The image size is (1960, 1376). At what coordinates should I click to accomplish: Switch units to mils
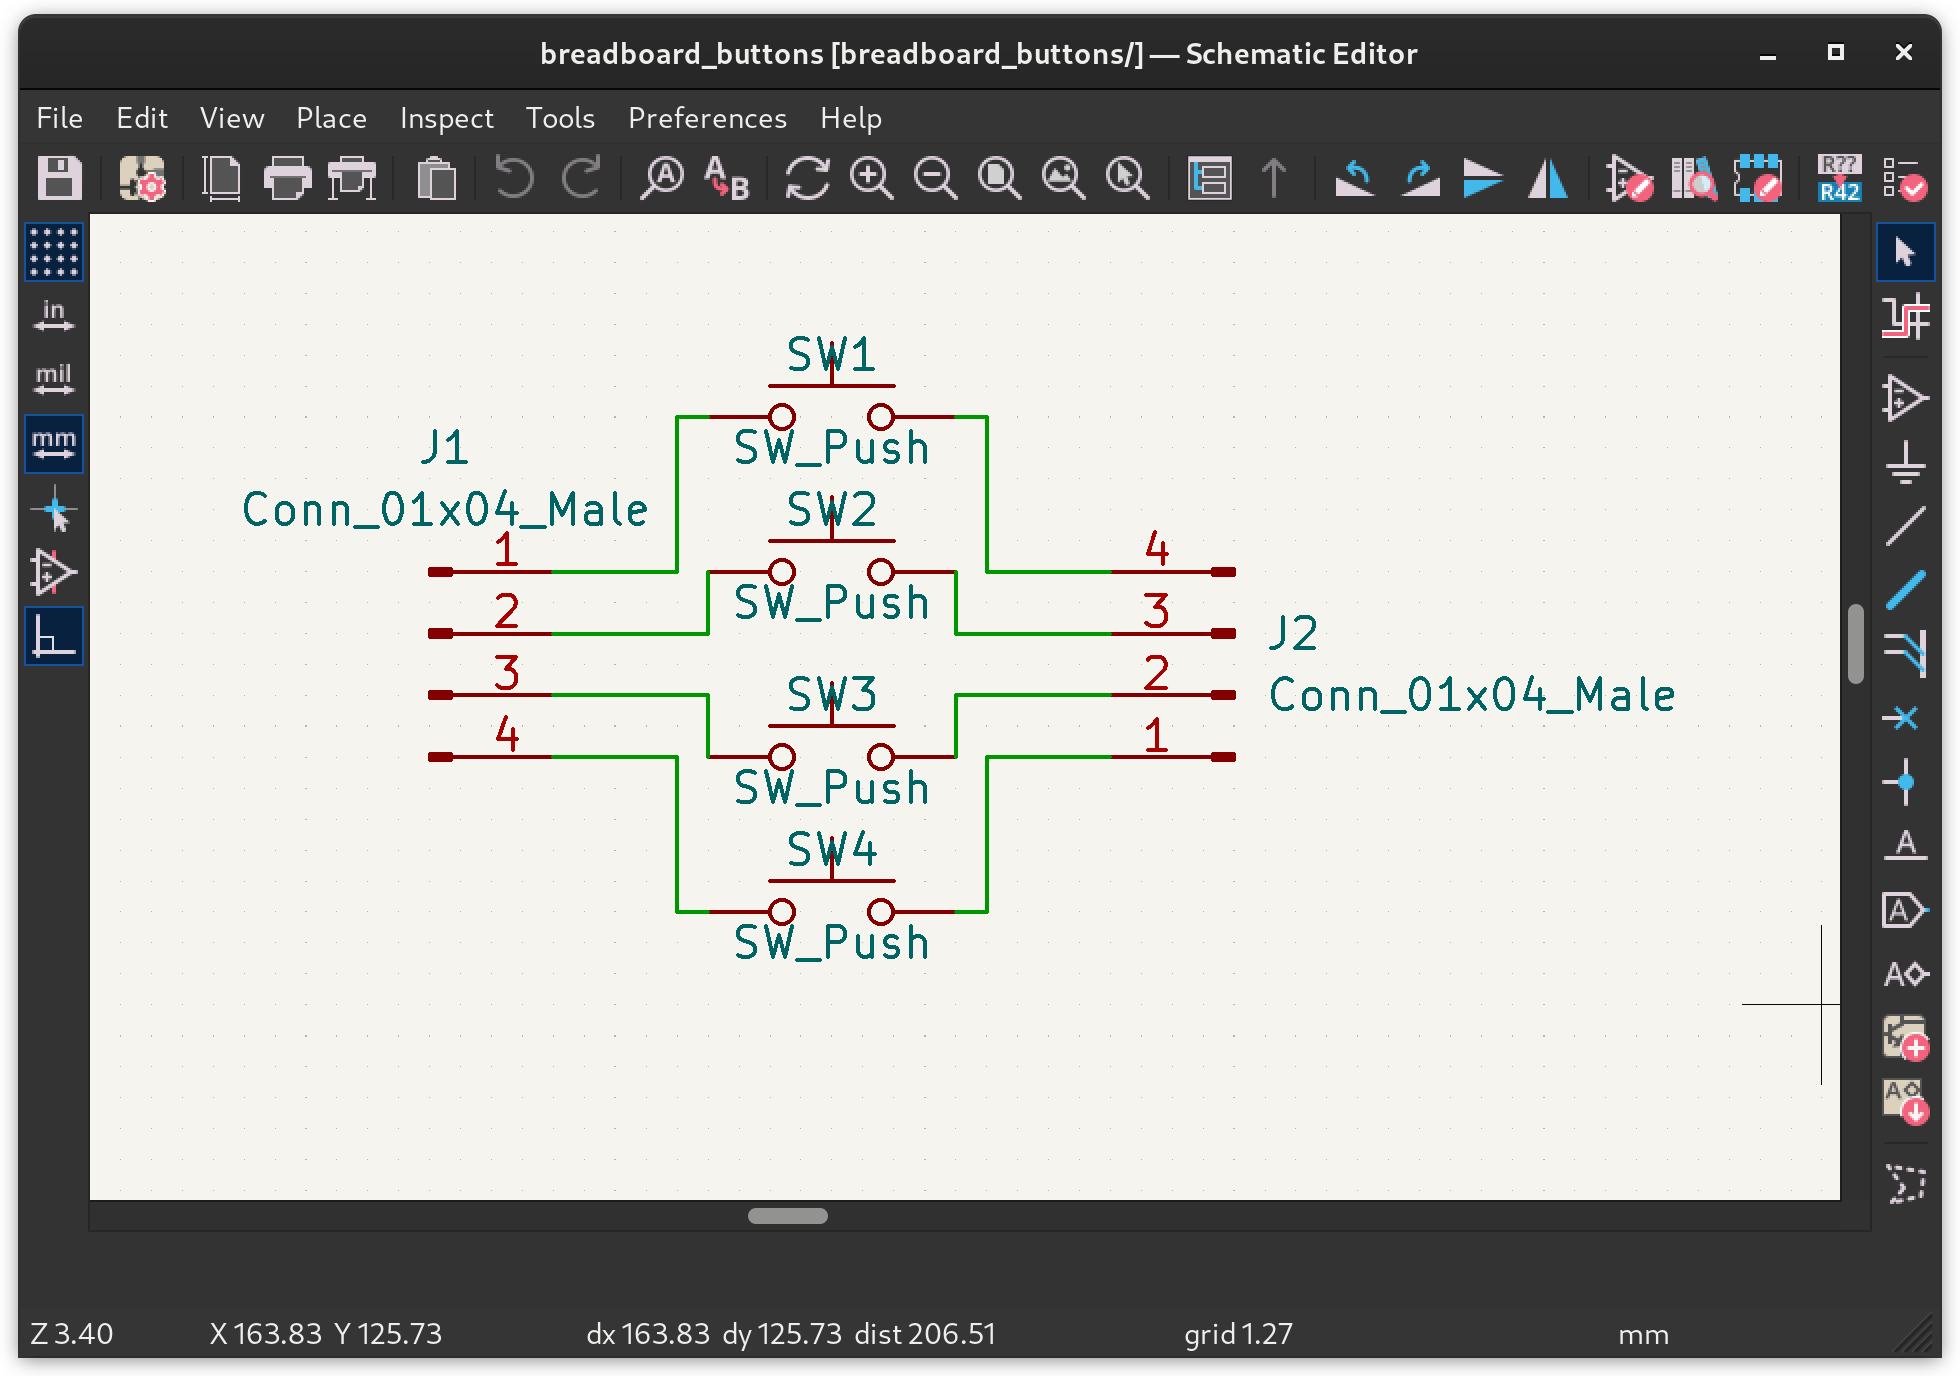pyautogui.click(x=54, y=380)
